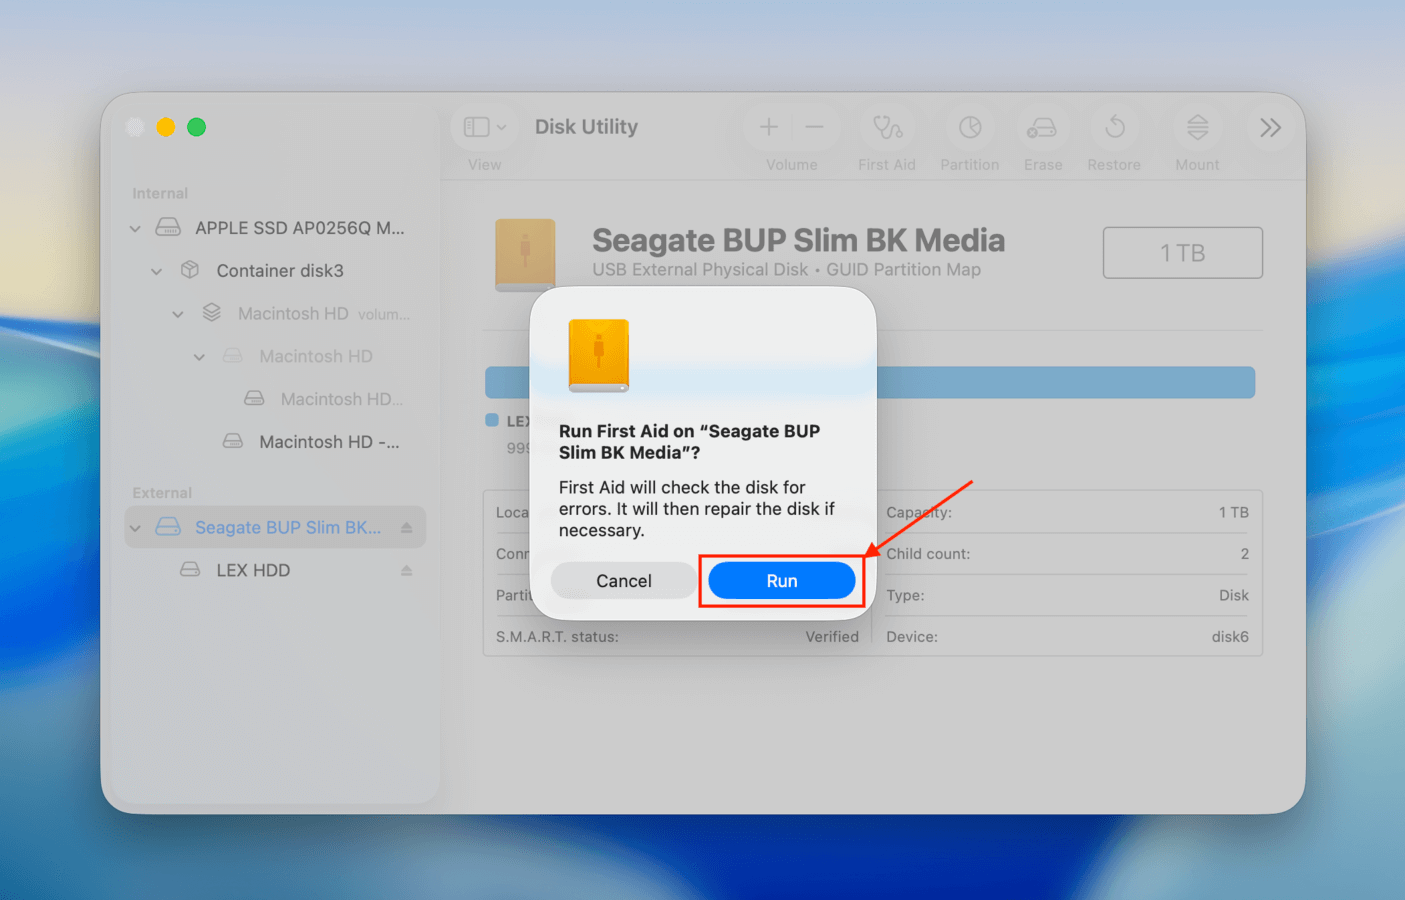Click the Run button to start First Aid
The image size is (1405, 900).
click(x=781, y=580)
